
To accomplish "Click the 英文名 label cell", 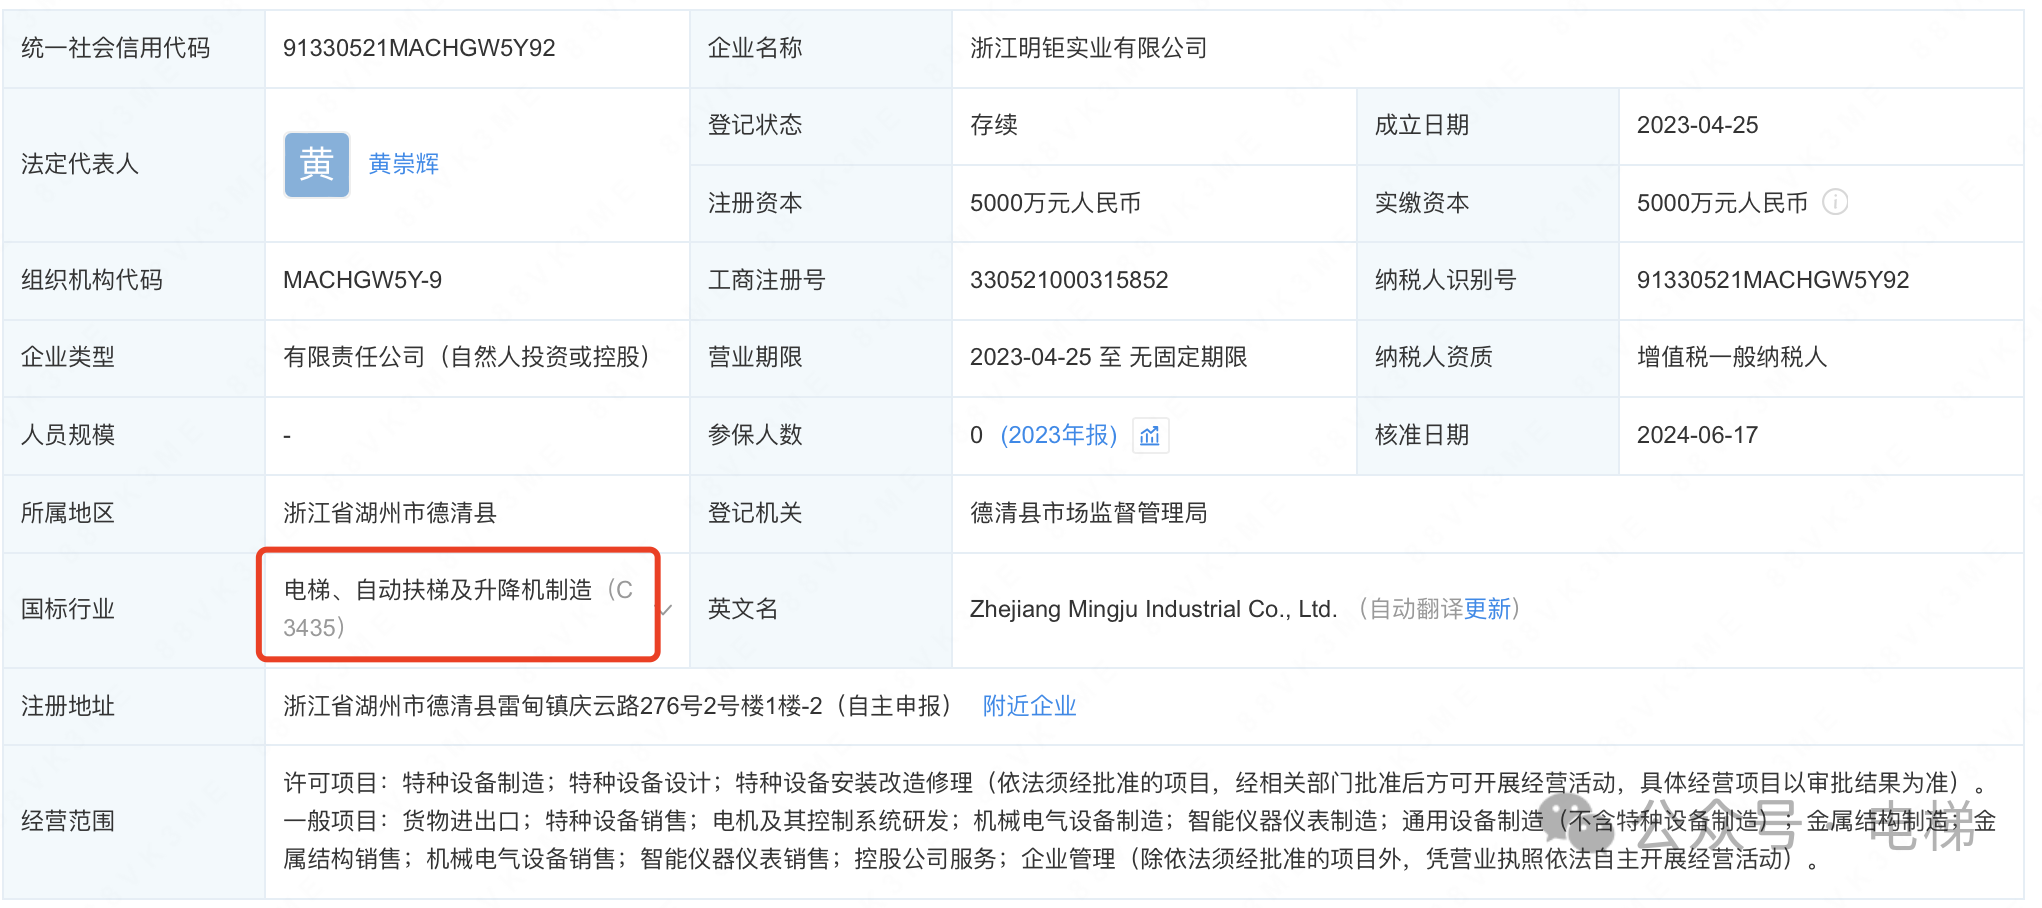I will point(821,609).
